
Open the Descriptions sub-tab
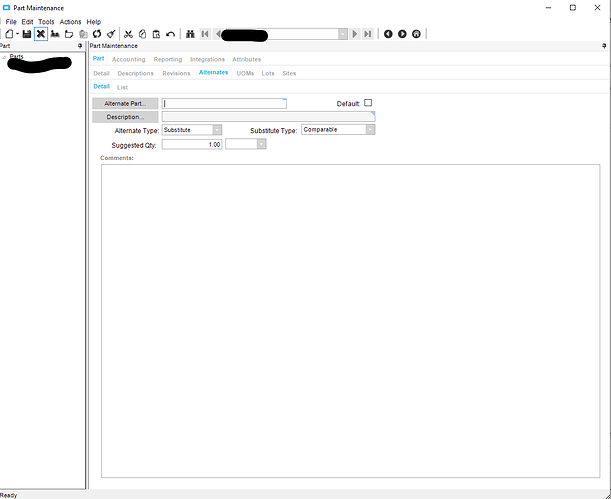[136, 74]
